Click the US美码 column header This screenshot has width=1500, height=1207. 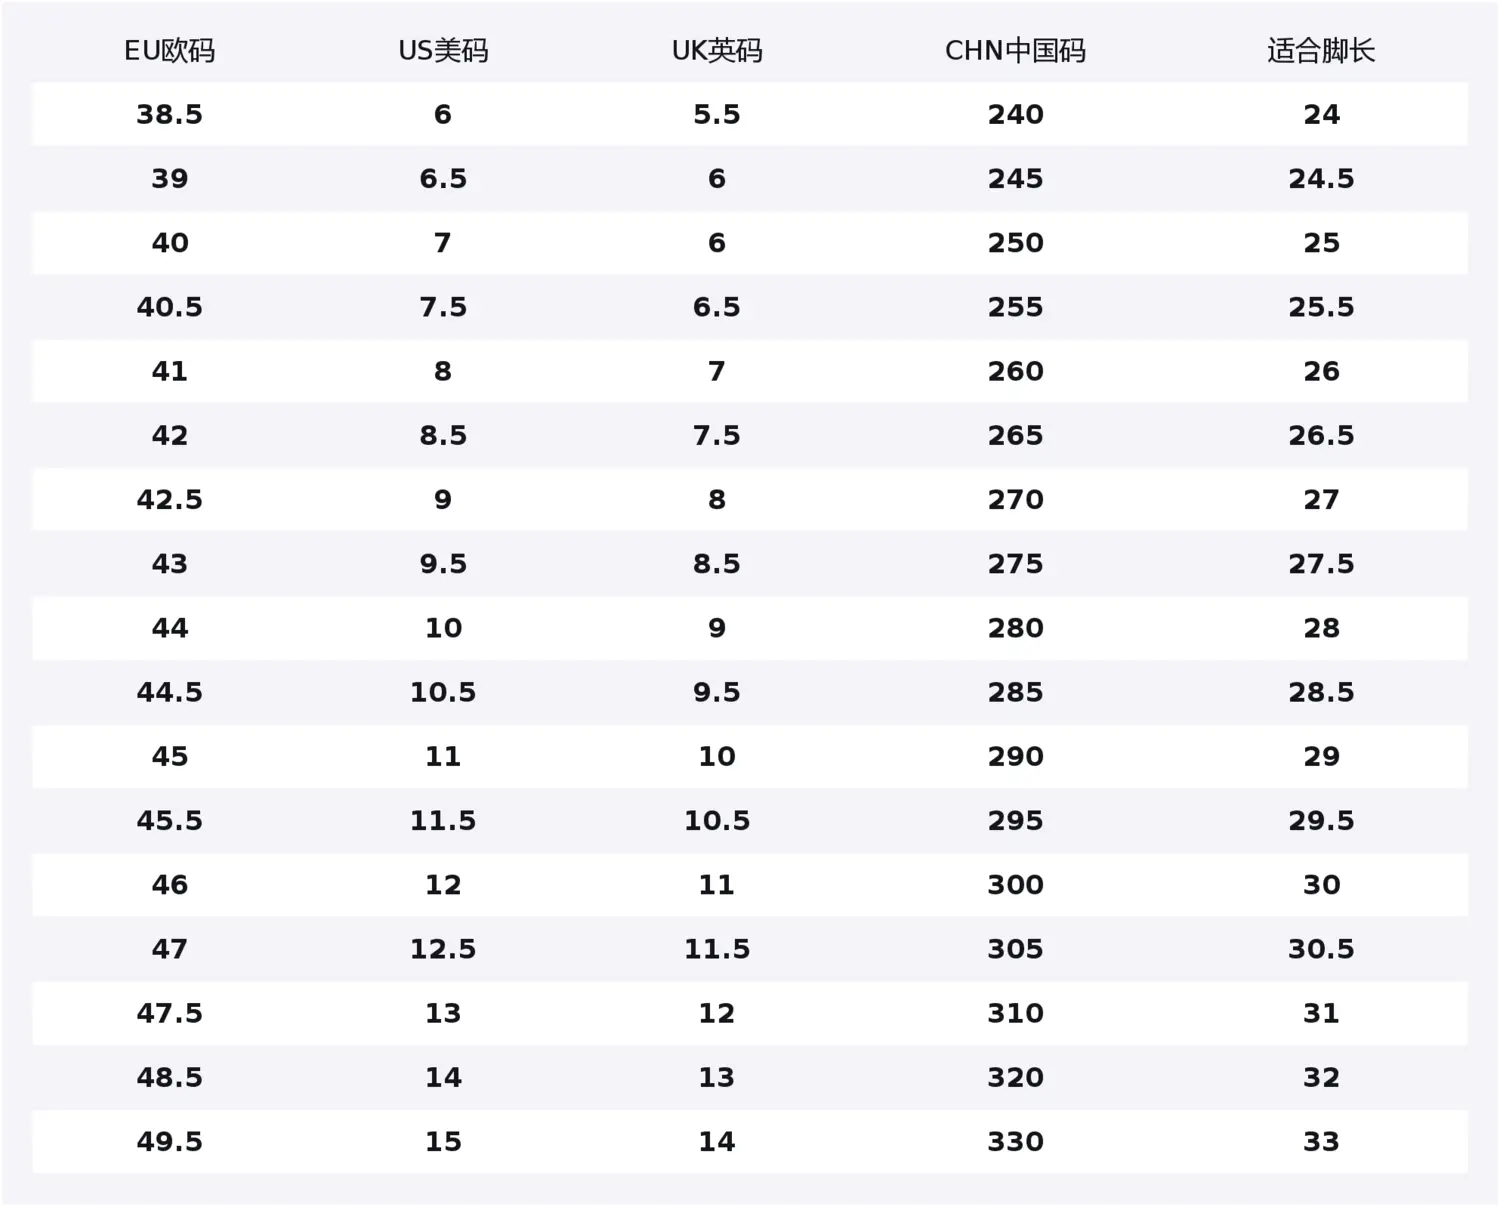click(x=443, y=51)
